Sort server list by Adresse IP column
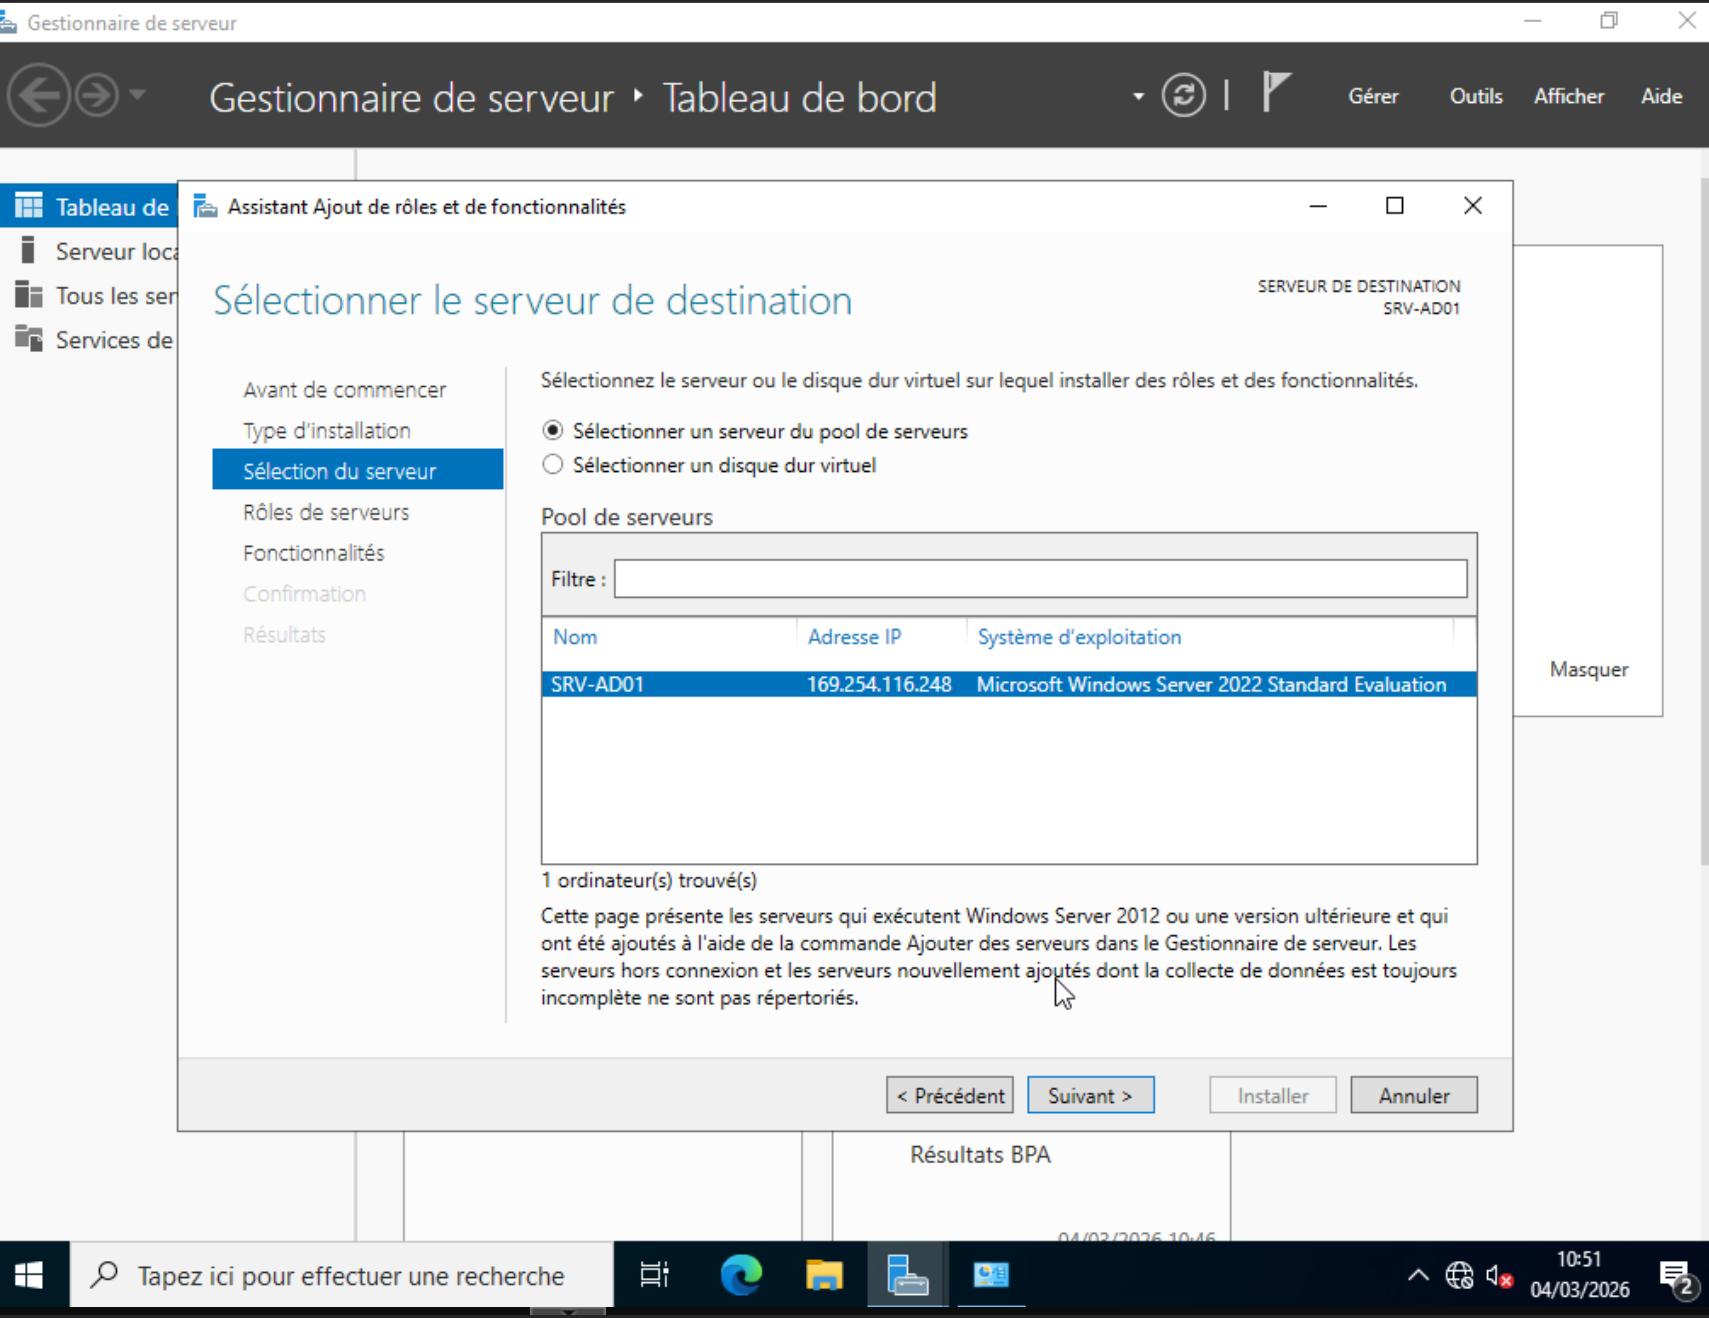The height and width of the screenshot is (1318, 1709). (854, 637)
